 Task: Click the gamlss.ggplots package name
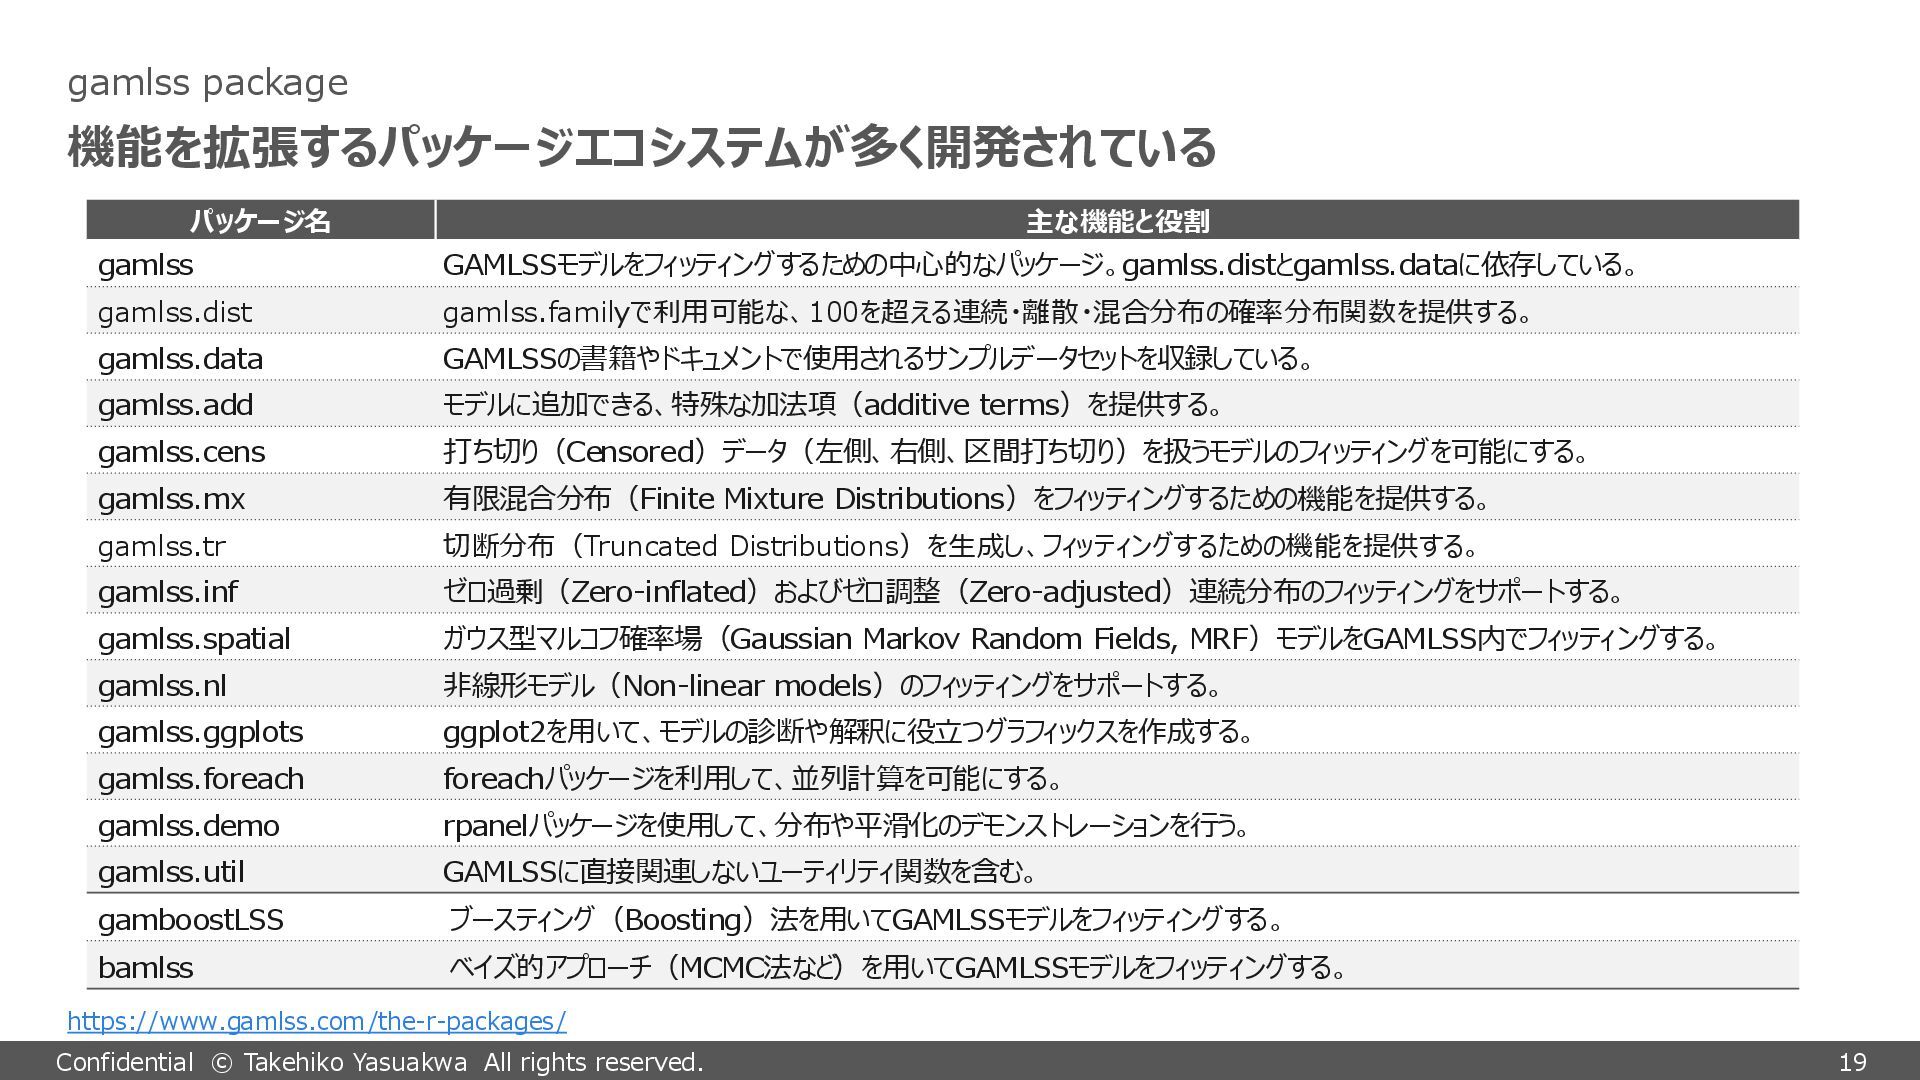[x=200, y=732]
